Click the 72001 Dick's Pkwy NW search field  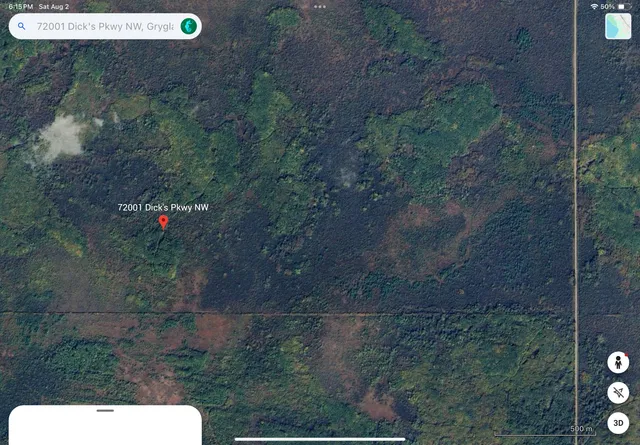(x=105, y=26)
